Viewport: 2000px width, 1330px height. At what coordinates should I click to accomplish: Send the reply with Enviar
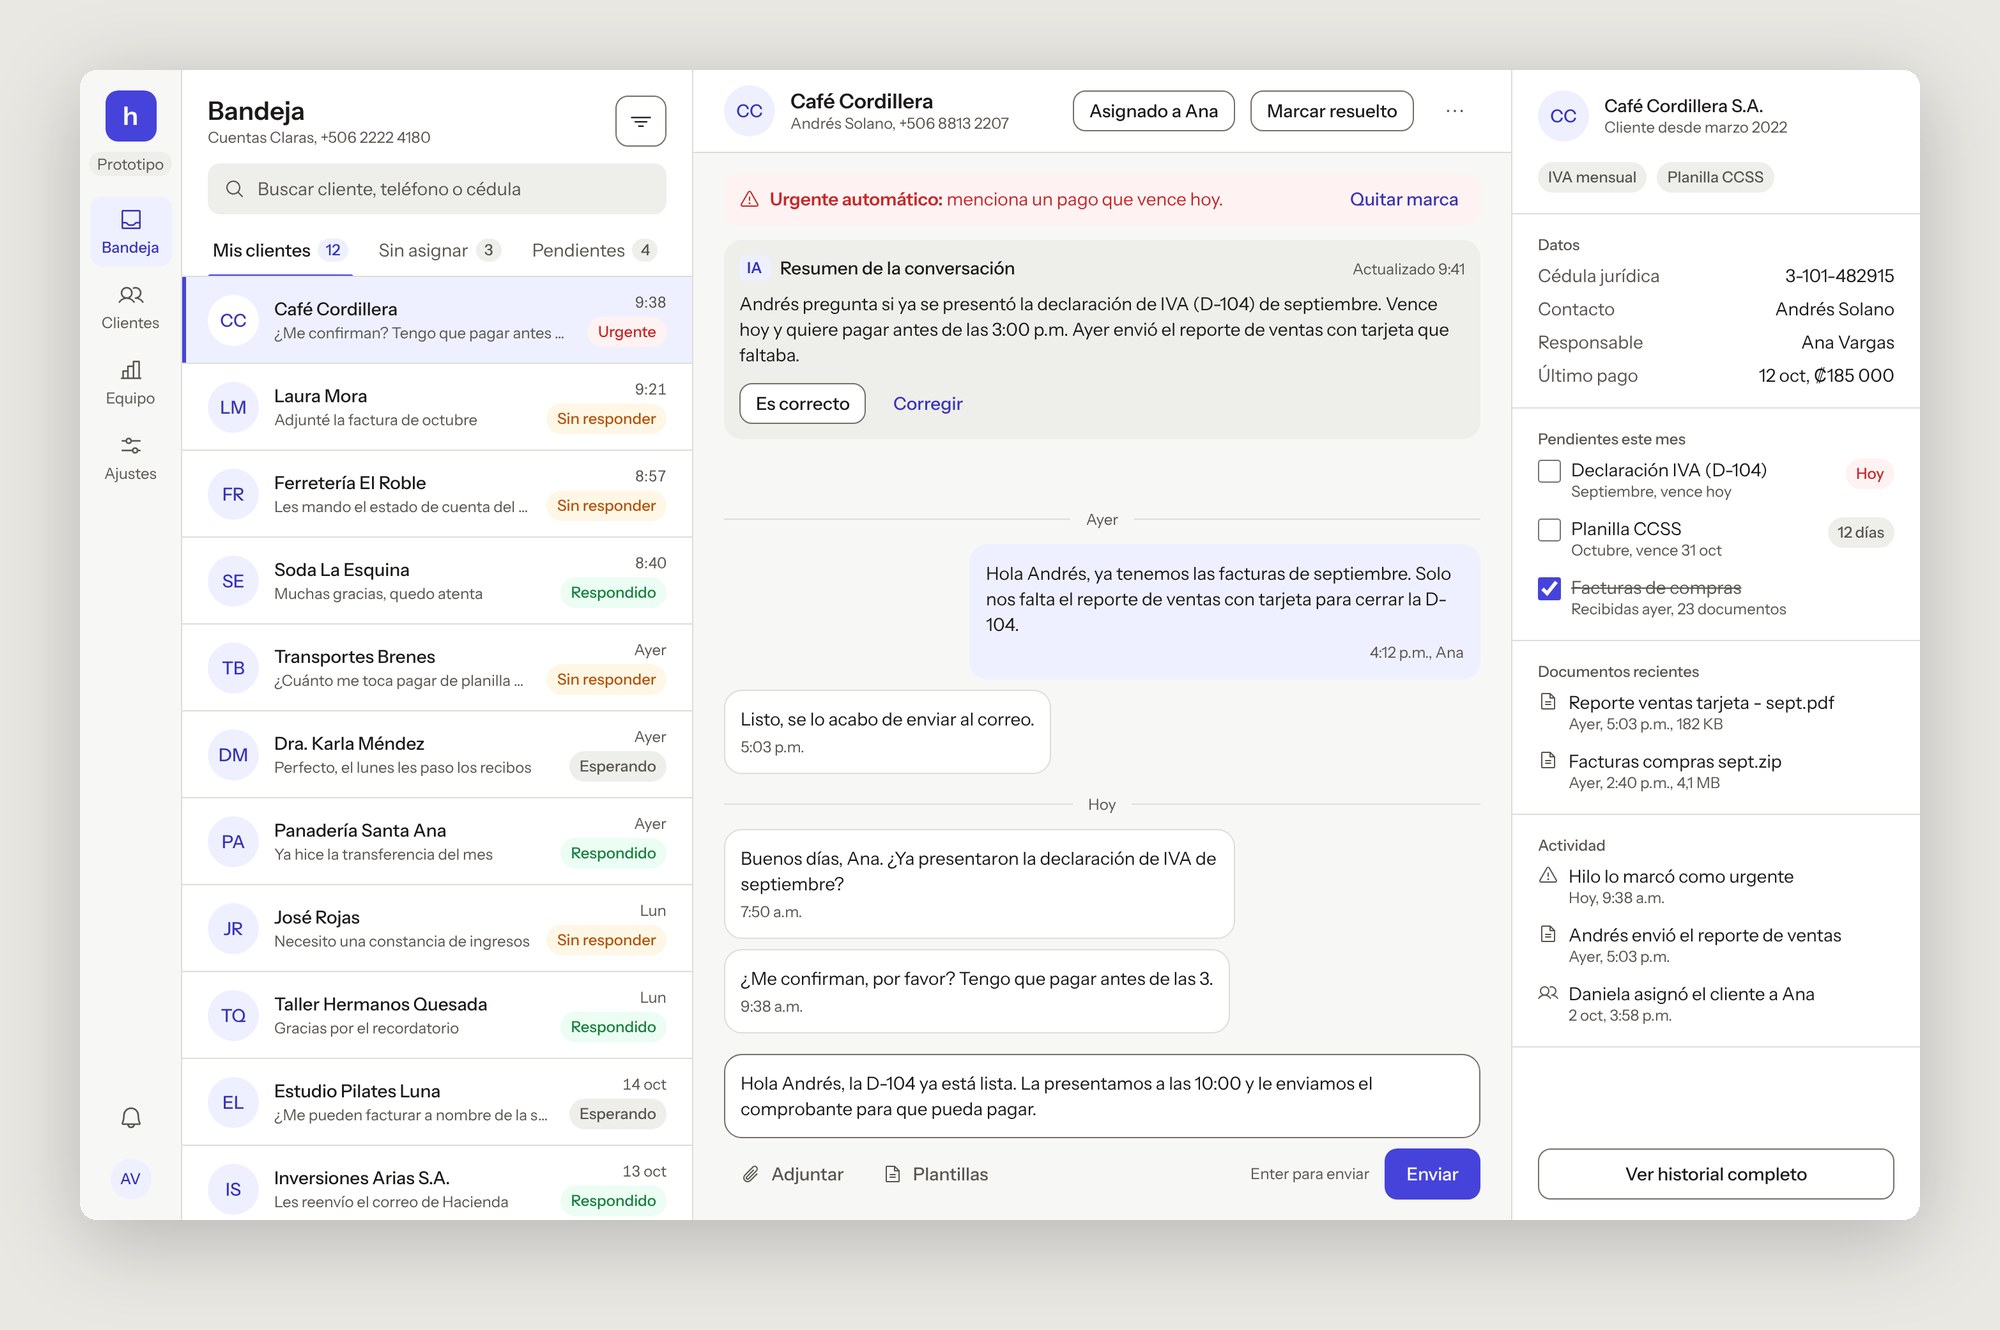(x=1432, y=1174)
